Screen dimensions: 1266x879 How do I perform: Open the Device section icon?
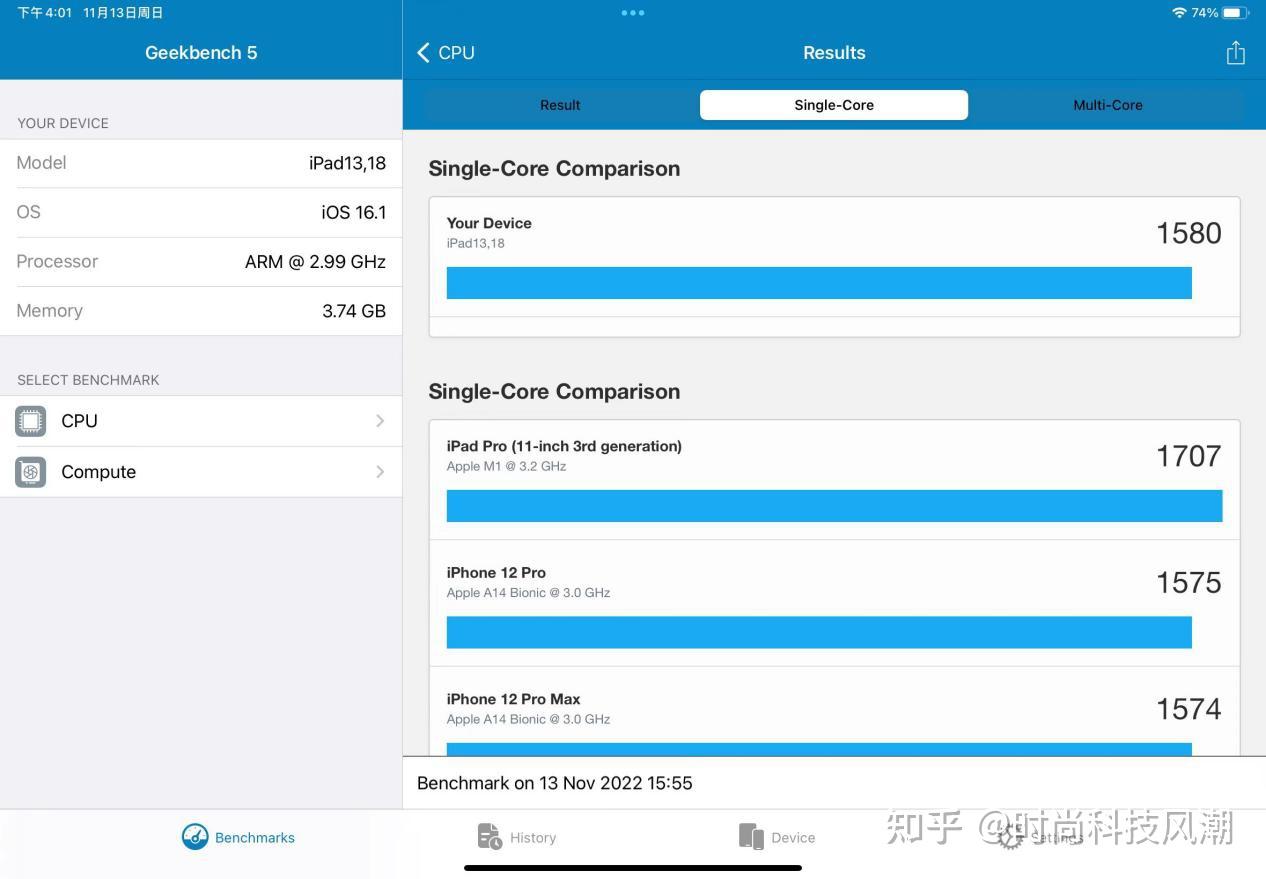[751, 836]
